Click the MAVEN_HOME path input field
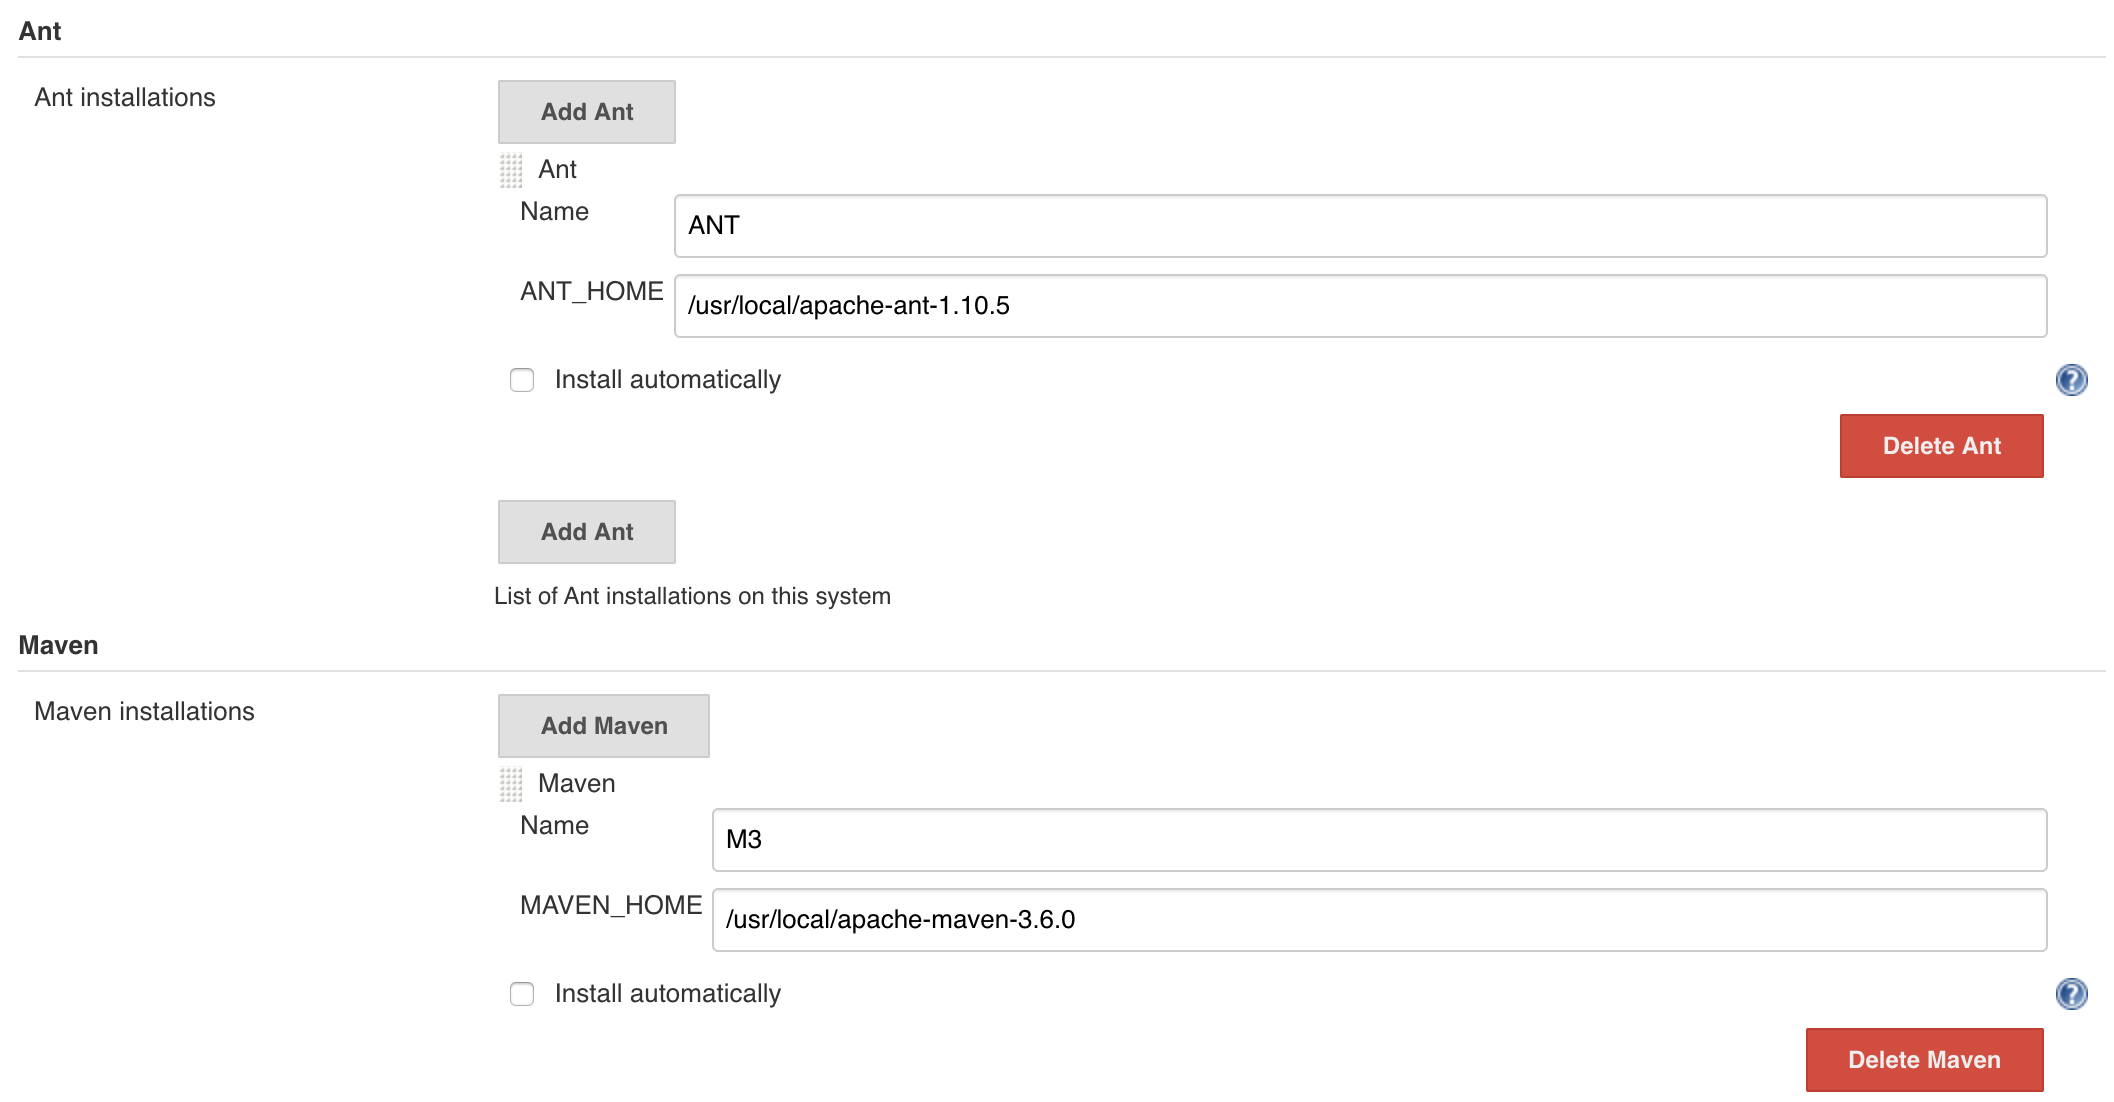This screenshot has width=2114, height=1102. pos(1379,920)
